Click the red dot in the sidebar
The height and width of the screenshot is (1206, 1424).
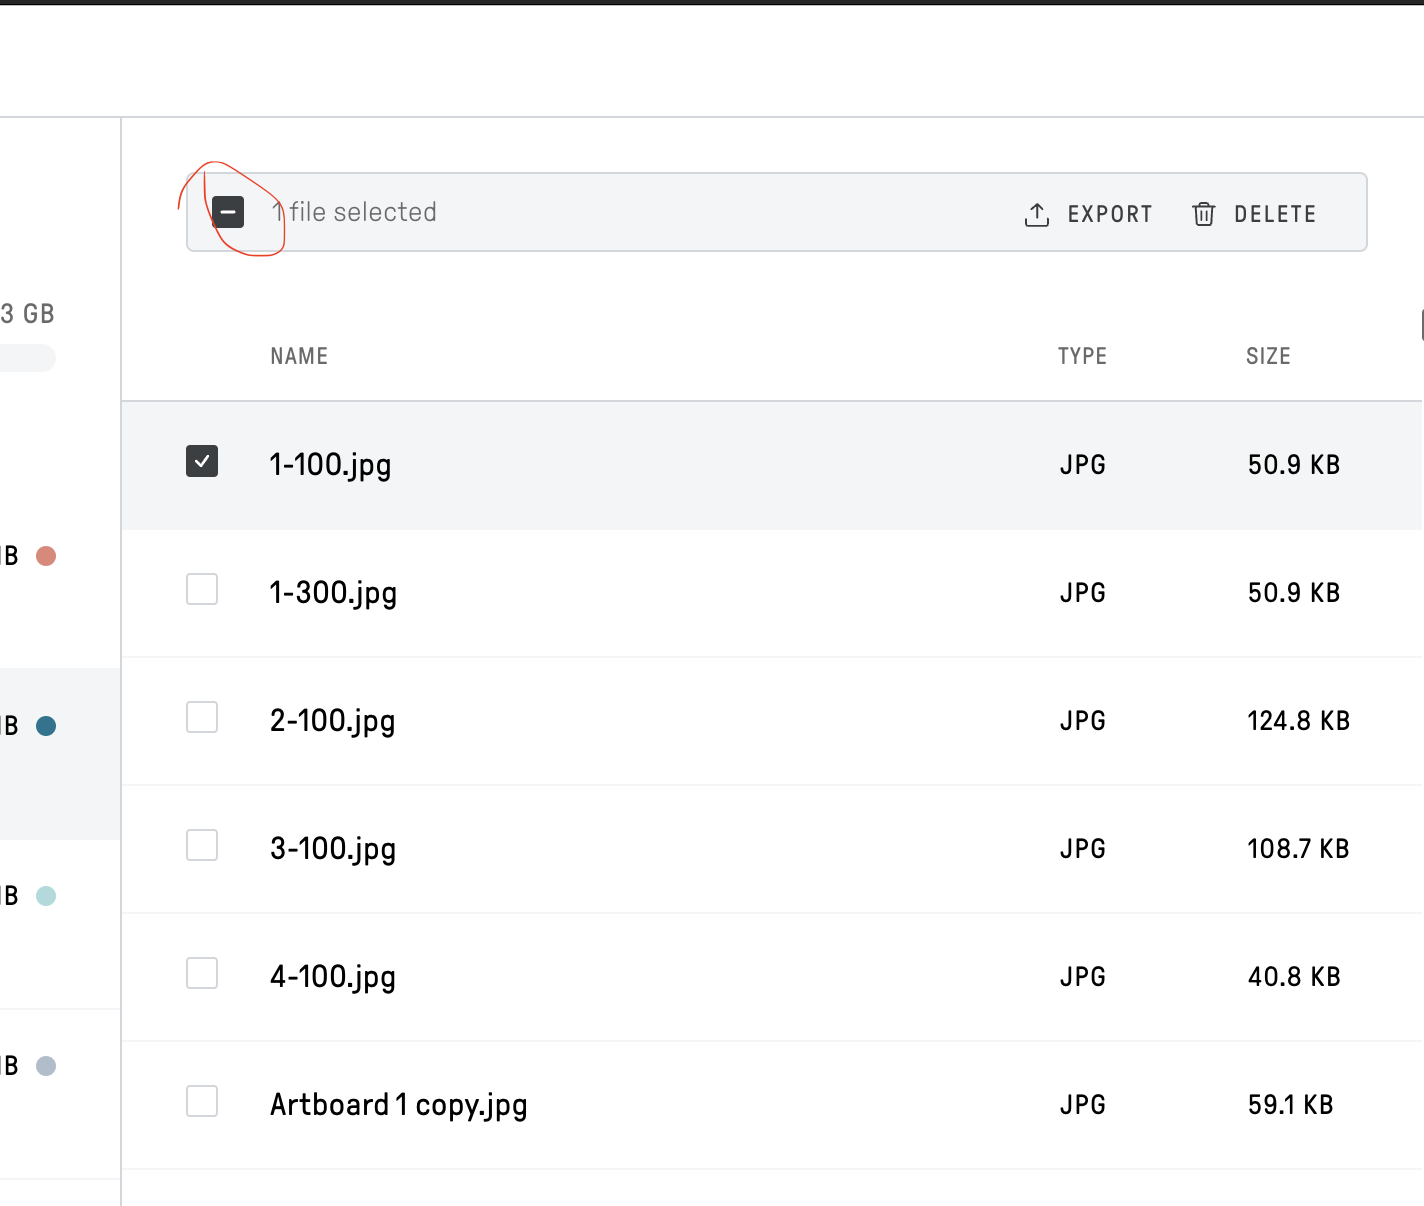tap(46, 556)
